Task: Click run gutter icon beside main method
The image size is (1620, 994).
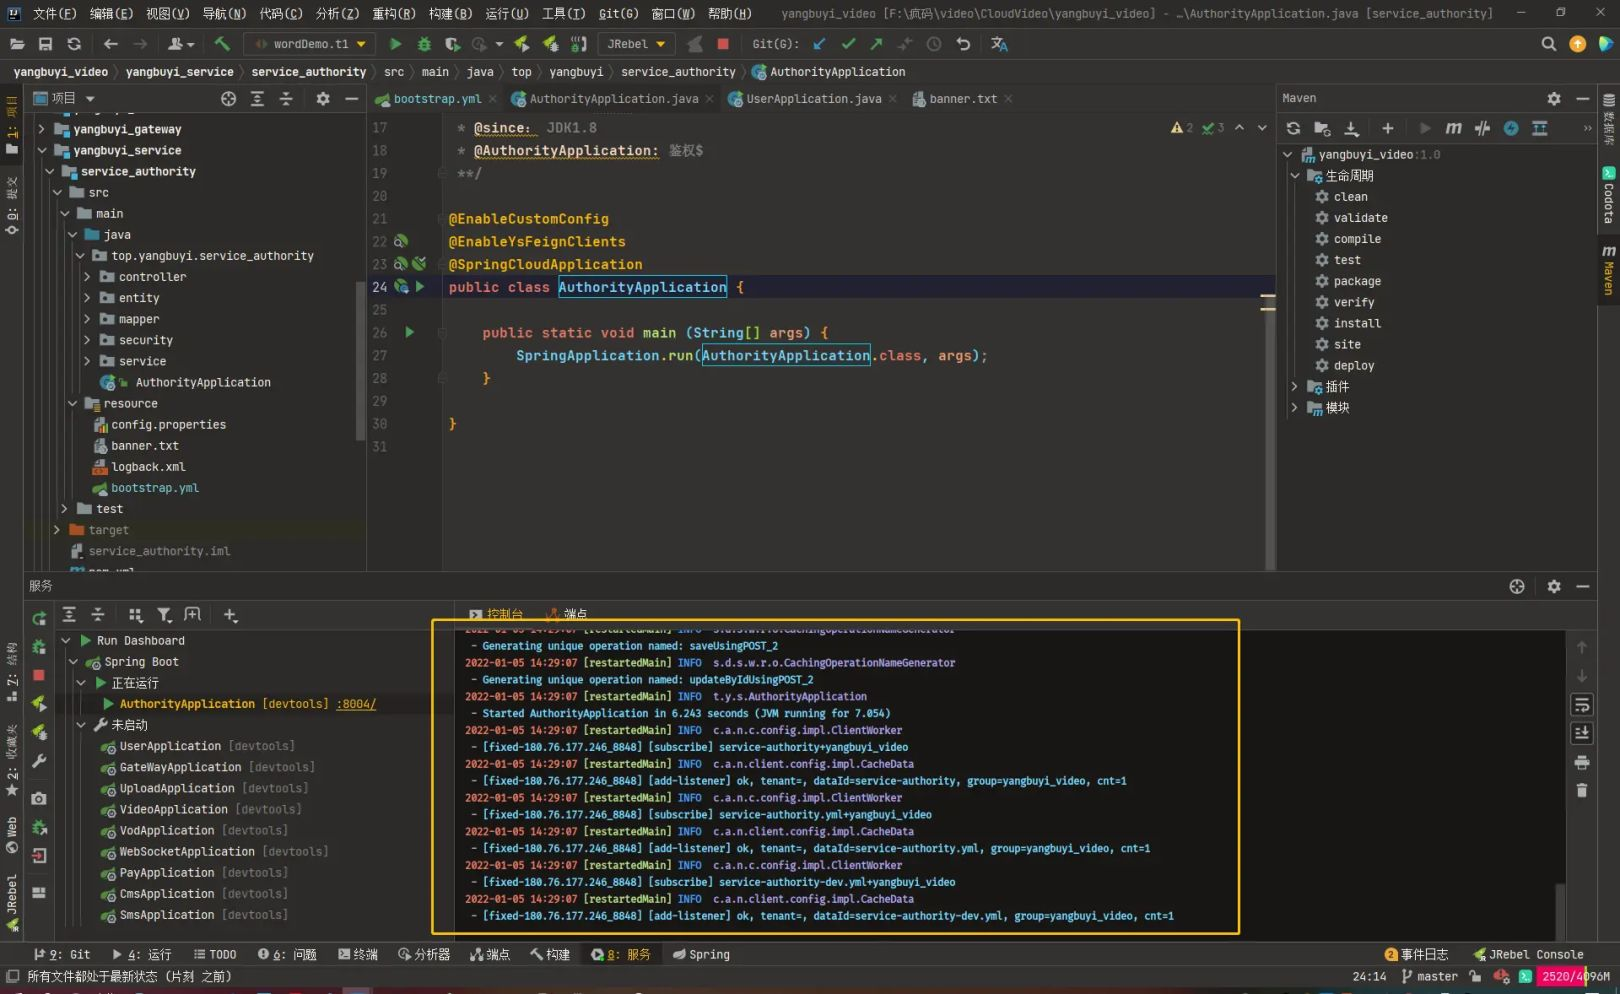Action: (x=409, y=332)
